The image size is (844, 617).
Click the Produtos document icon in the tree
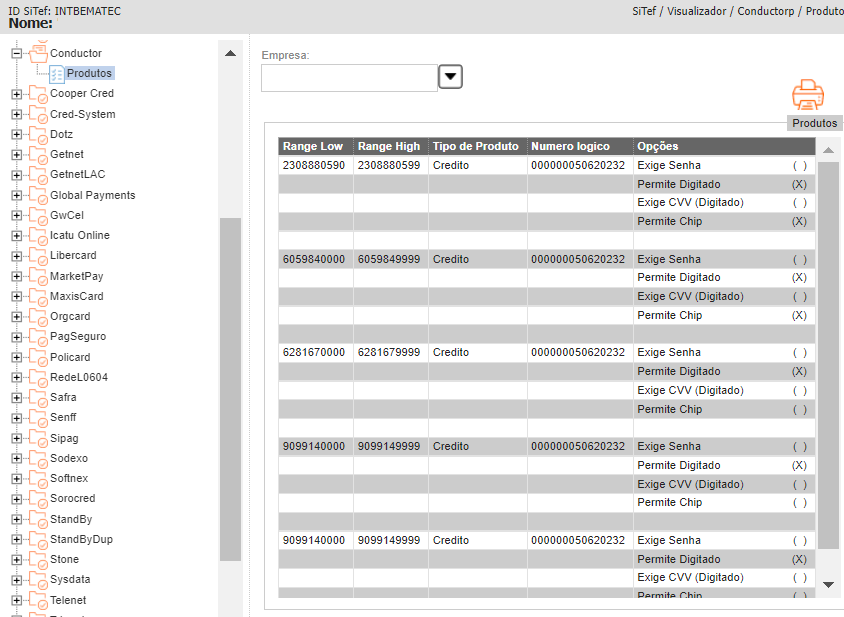57,74
